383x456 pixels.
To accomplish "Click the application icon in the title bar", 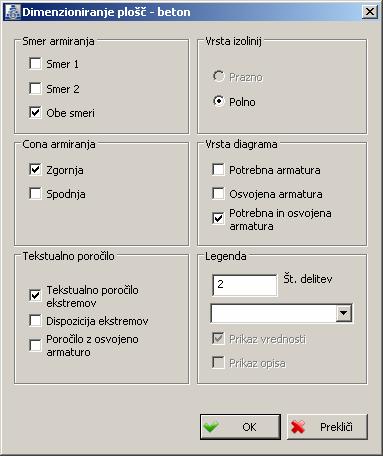I will [x=13, y=12].
